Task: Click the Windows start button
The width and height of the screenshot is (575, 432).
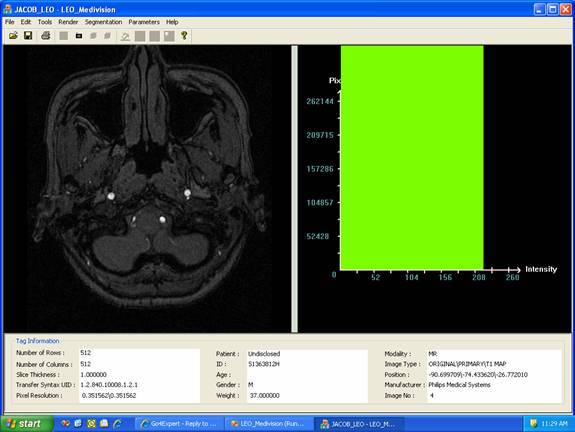Action: 26,424
